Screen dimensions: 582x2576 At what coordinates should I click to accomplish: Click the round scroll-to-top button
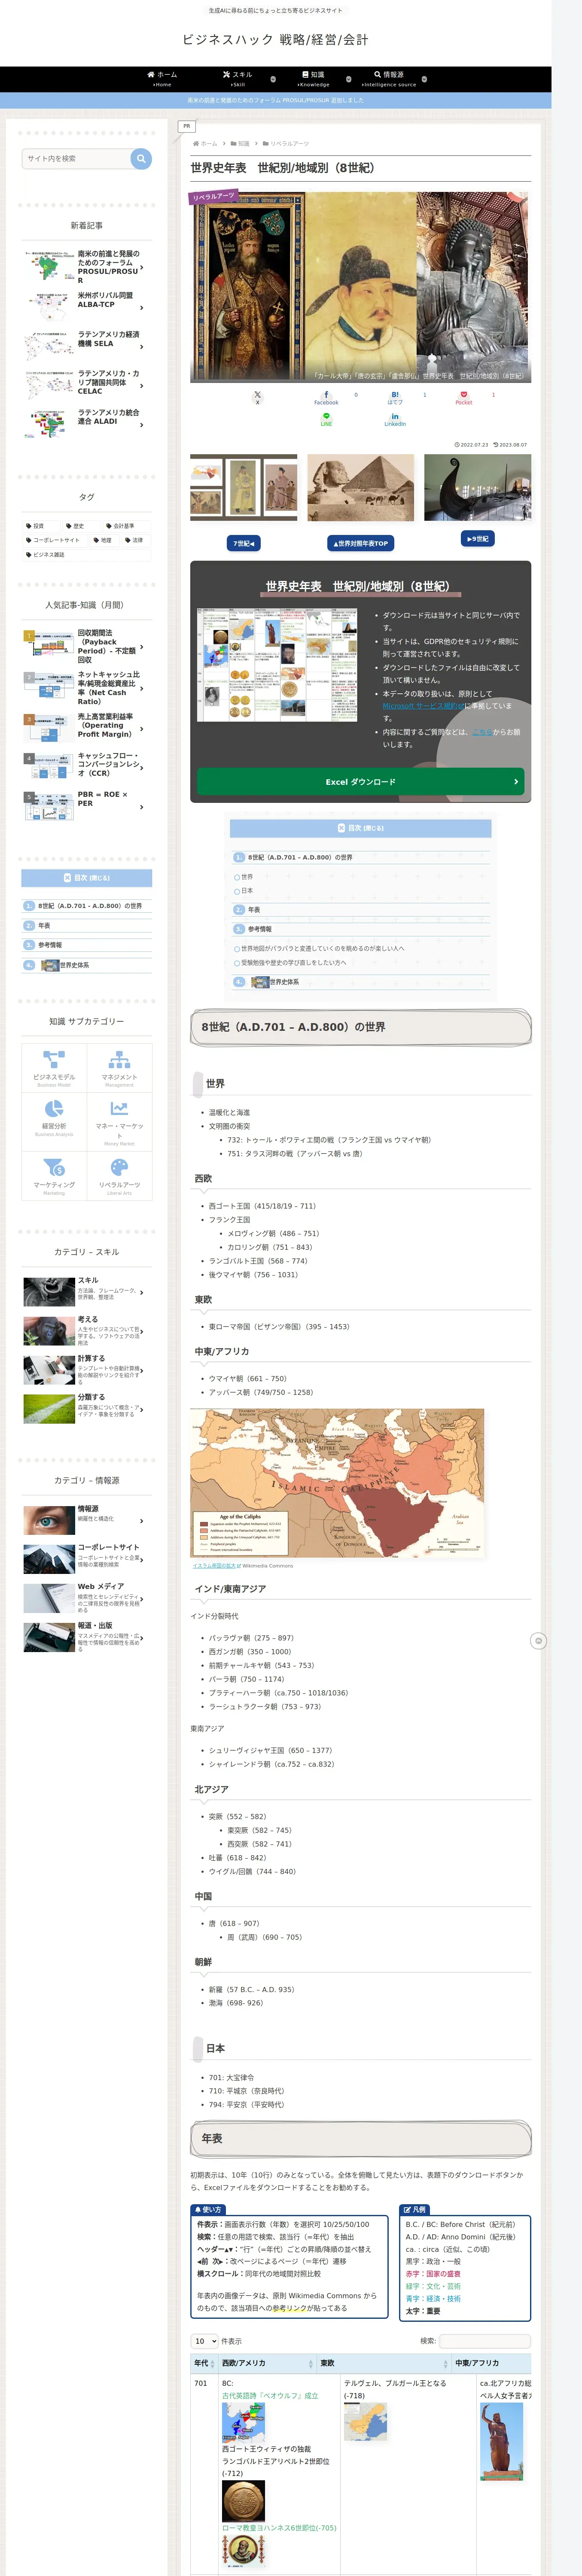(x=538, y=1641)
